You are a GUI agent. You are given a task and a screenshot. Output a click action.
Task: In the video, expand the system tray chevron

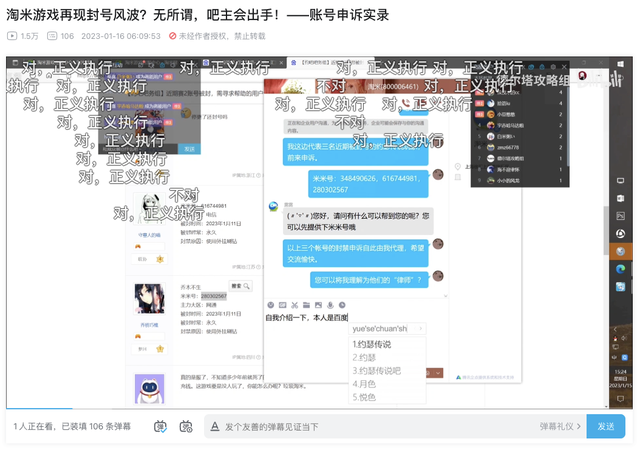tap(616, 329)
